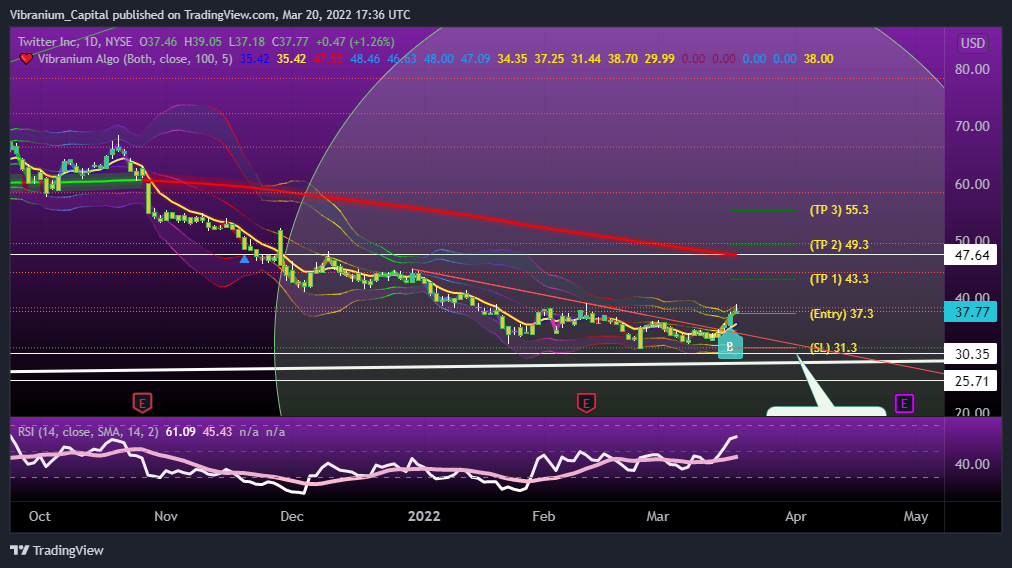Click the Apr label on time axis
The height and width of the screenshot is (568, 1012).
point(796,516)
